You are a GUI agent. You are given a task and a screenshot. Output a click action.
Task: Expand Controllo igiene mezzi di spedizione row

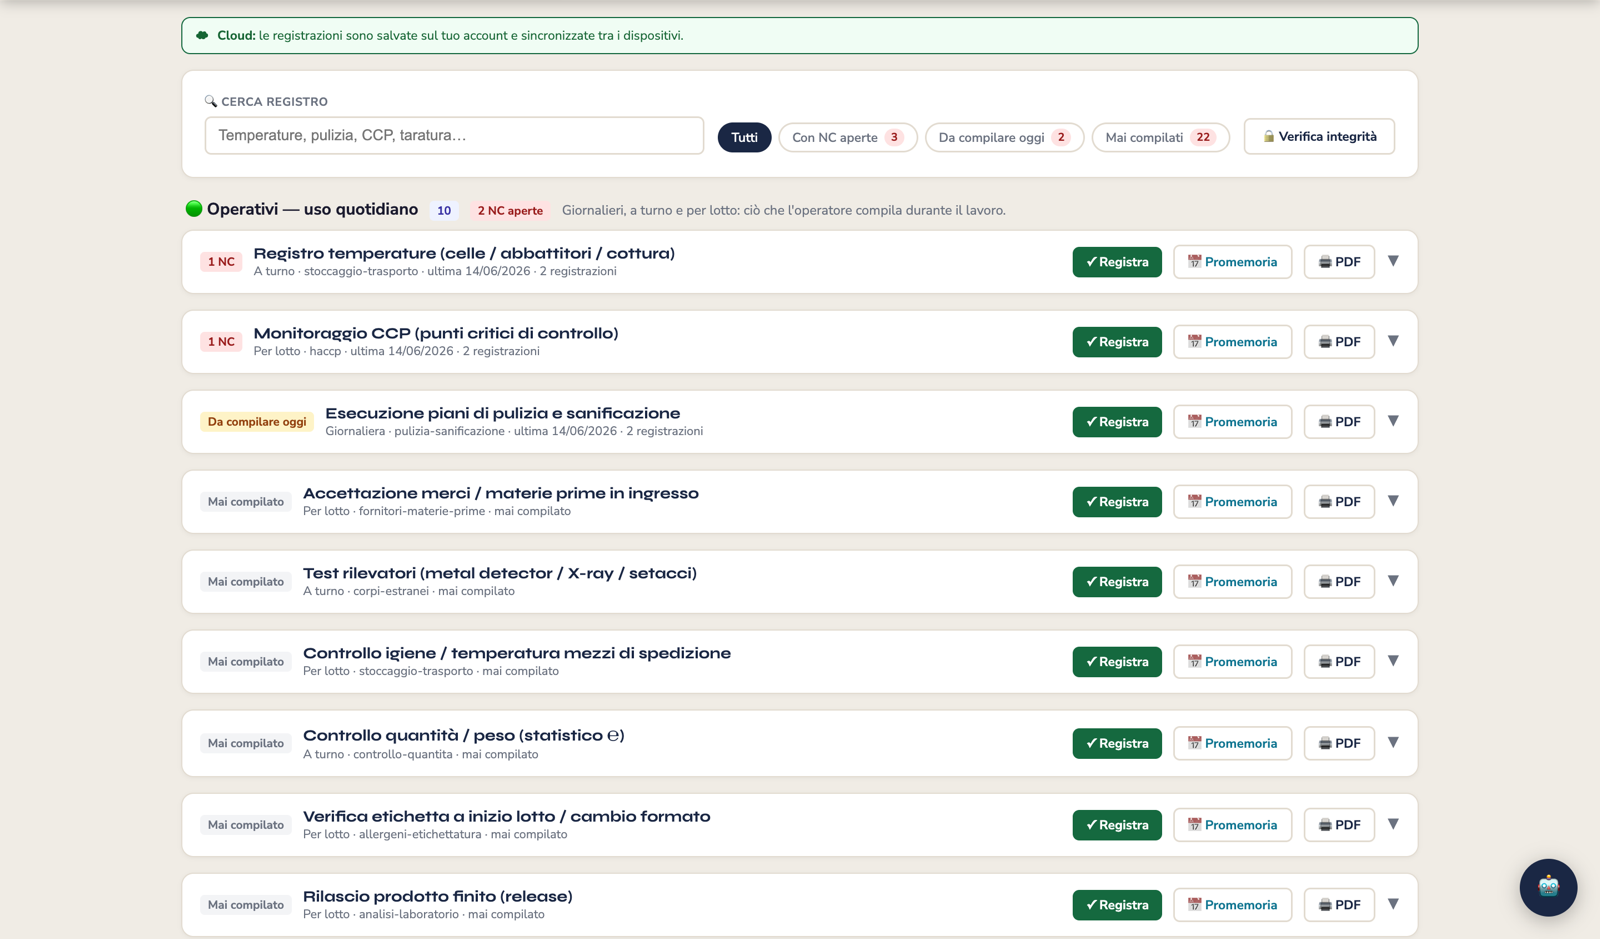[1393, 661]
